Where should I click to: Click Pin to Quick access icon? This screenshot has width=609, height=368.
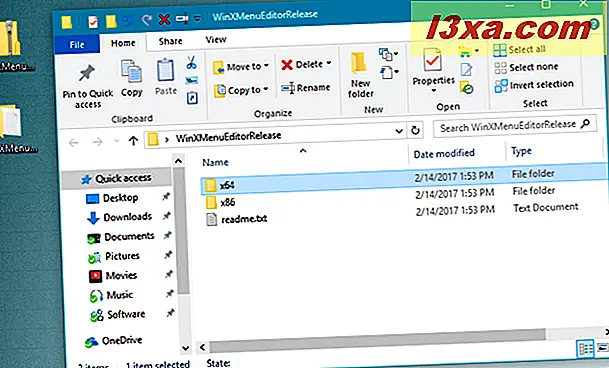(x=87, y=74)
